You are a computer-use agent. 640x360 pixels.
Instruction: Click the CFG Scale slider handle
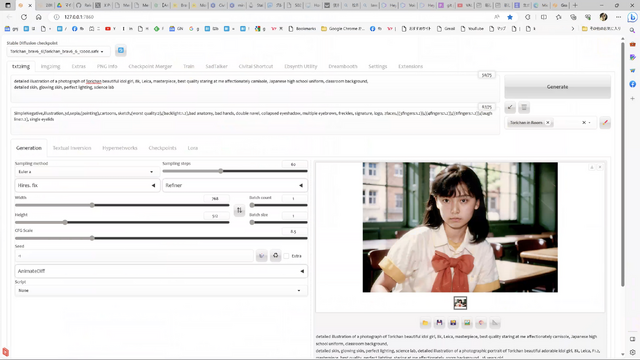pyautogui.click(x=92, y=238)
